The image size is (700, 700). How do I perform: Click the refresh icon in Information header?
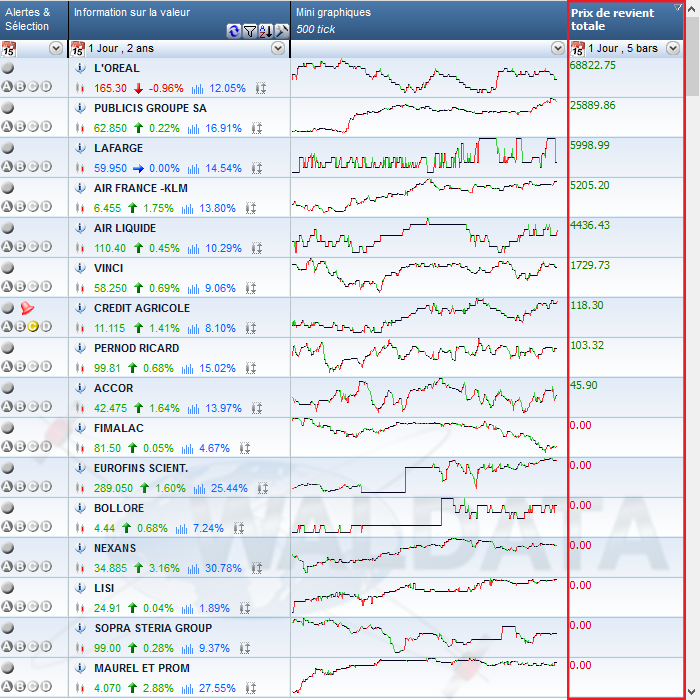click(233, 31)
